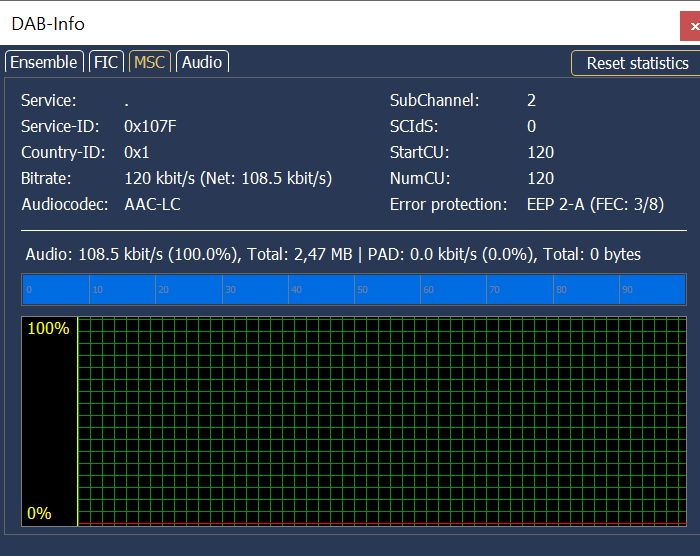
Task: Click the Country-ID value 0x1
Action: (x=137, y=152)
